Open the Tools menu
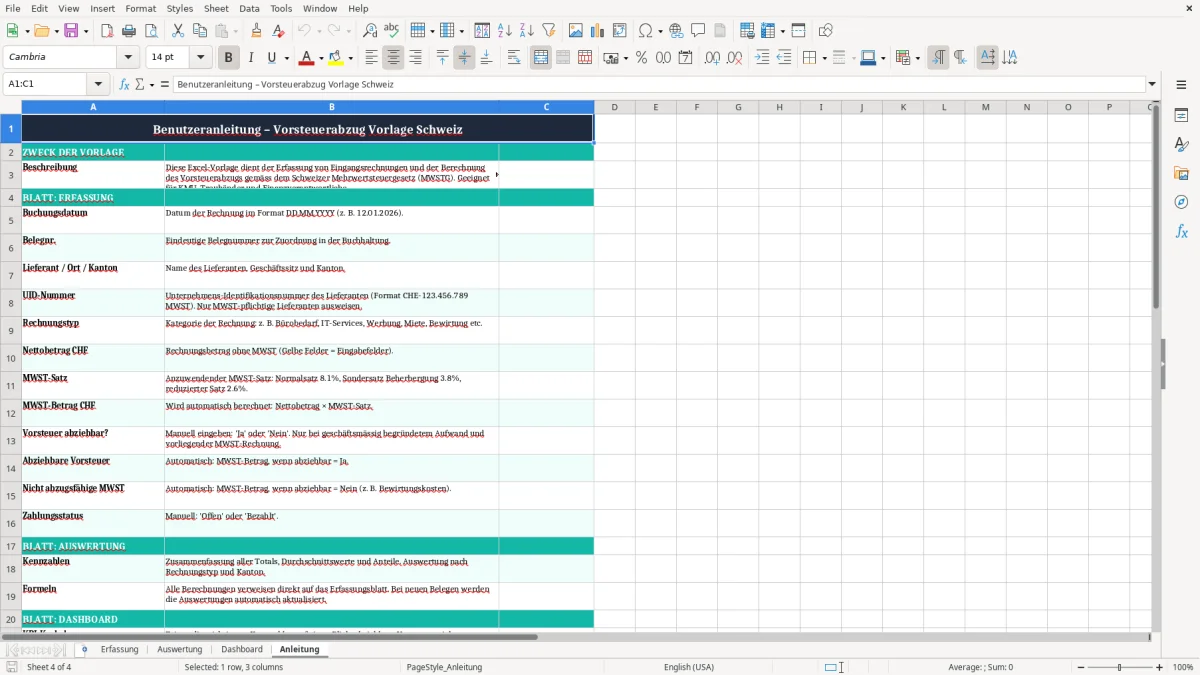This screenshot has height=675, width=1200. [281, 8]
